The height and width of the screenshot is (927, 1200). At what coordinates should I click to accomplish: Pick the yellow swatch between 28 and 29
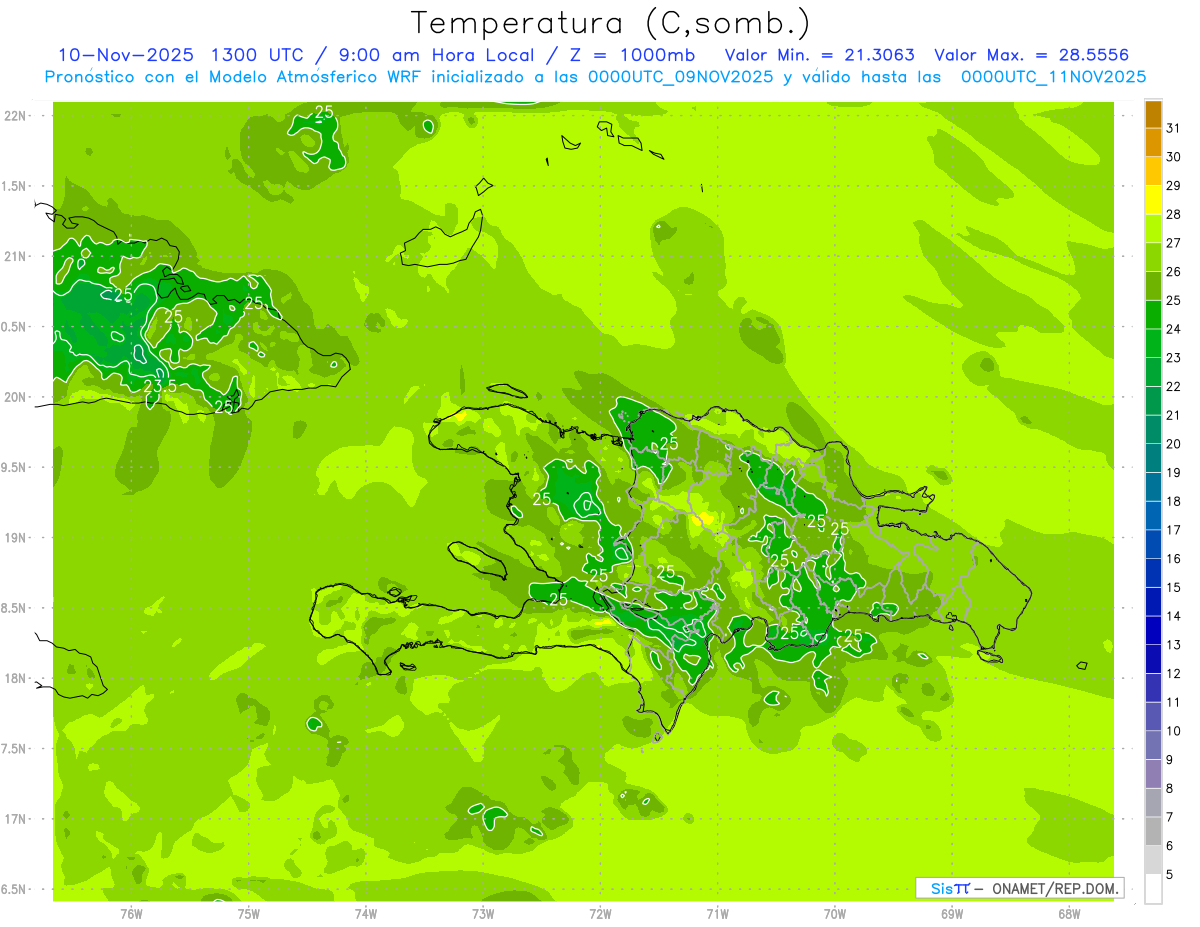click(x=1153, y=200)
